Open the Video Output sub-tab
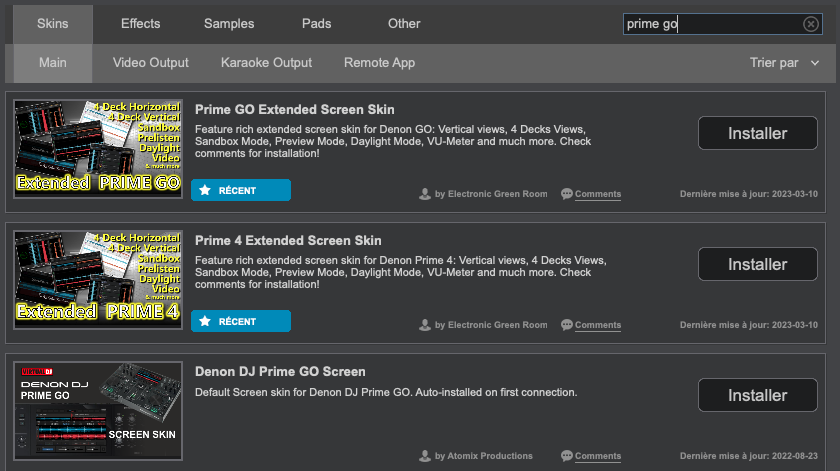840x471 pixels. click(x=151, y=63)
